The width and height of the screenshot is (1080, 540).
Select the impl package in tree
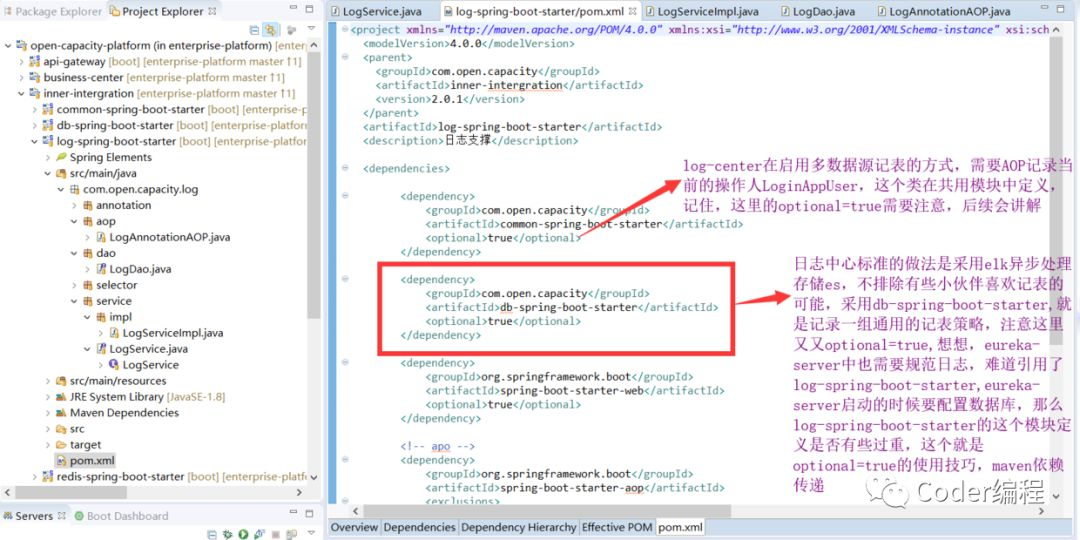[x=114, y=317]
